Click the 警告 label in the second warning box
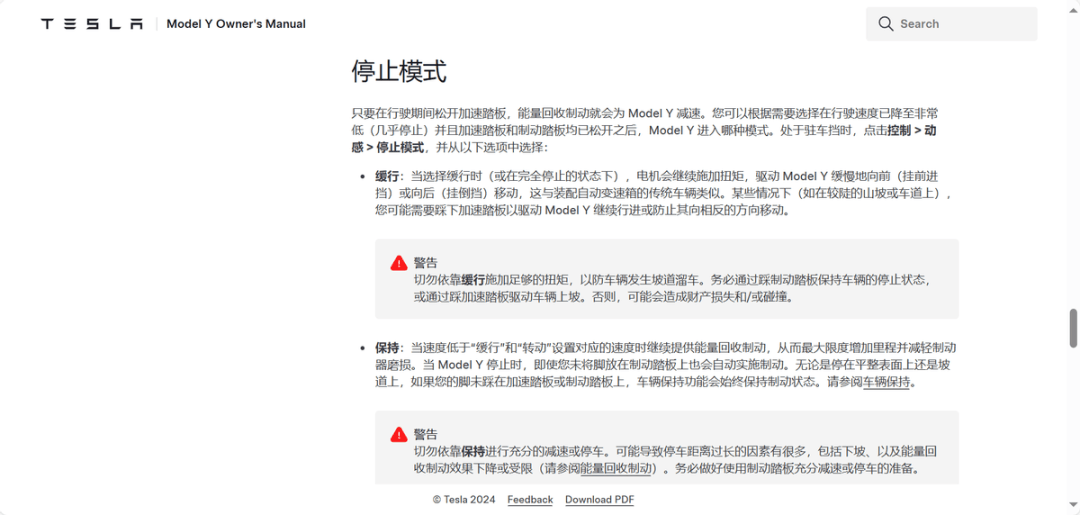Screen dimensions: 1080x515 426,434
